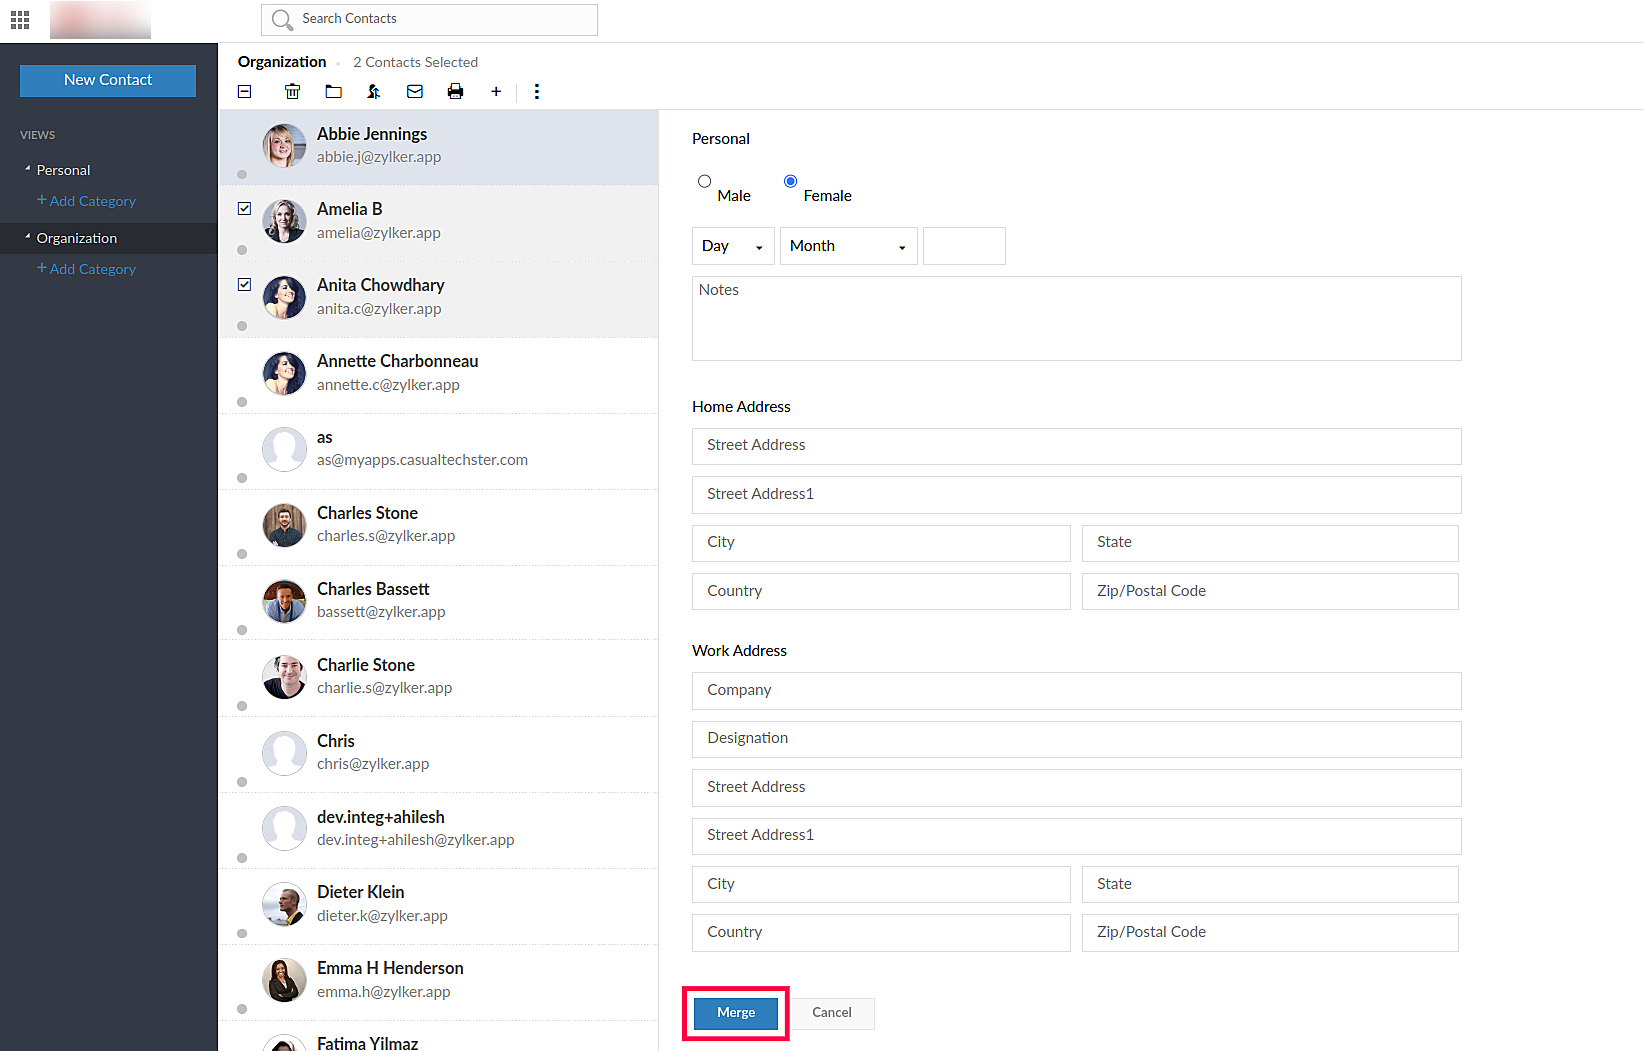Collapse the Personal view in sidebar
Viewport: 1644px width, 1051px height.
coord(28,170)
